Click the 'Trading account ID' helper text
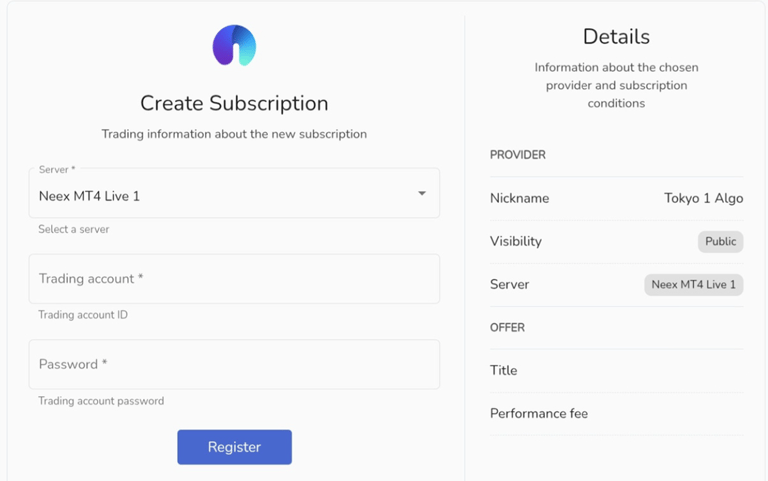The width and height of the screenshot is (768, 481). point(83,315)
